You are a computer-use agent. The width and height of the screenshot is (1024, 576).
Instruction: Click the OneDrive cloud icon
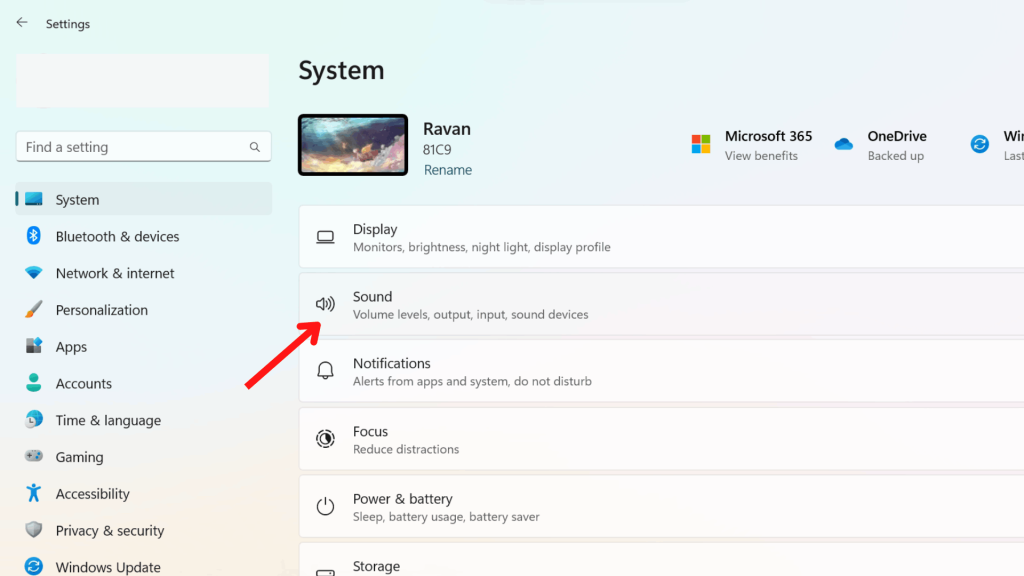[x=844, y=144]
